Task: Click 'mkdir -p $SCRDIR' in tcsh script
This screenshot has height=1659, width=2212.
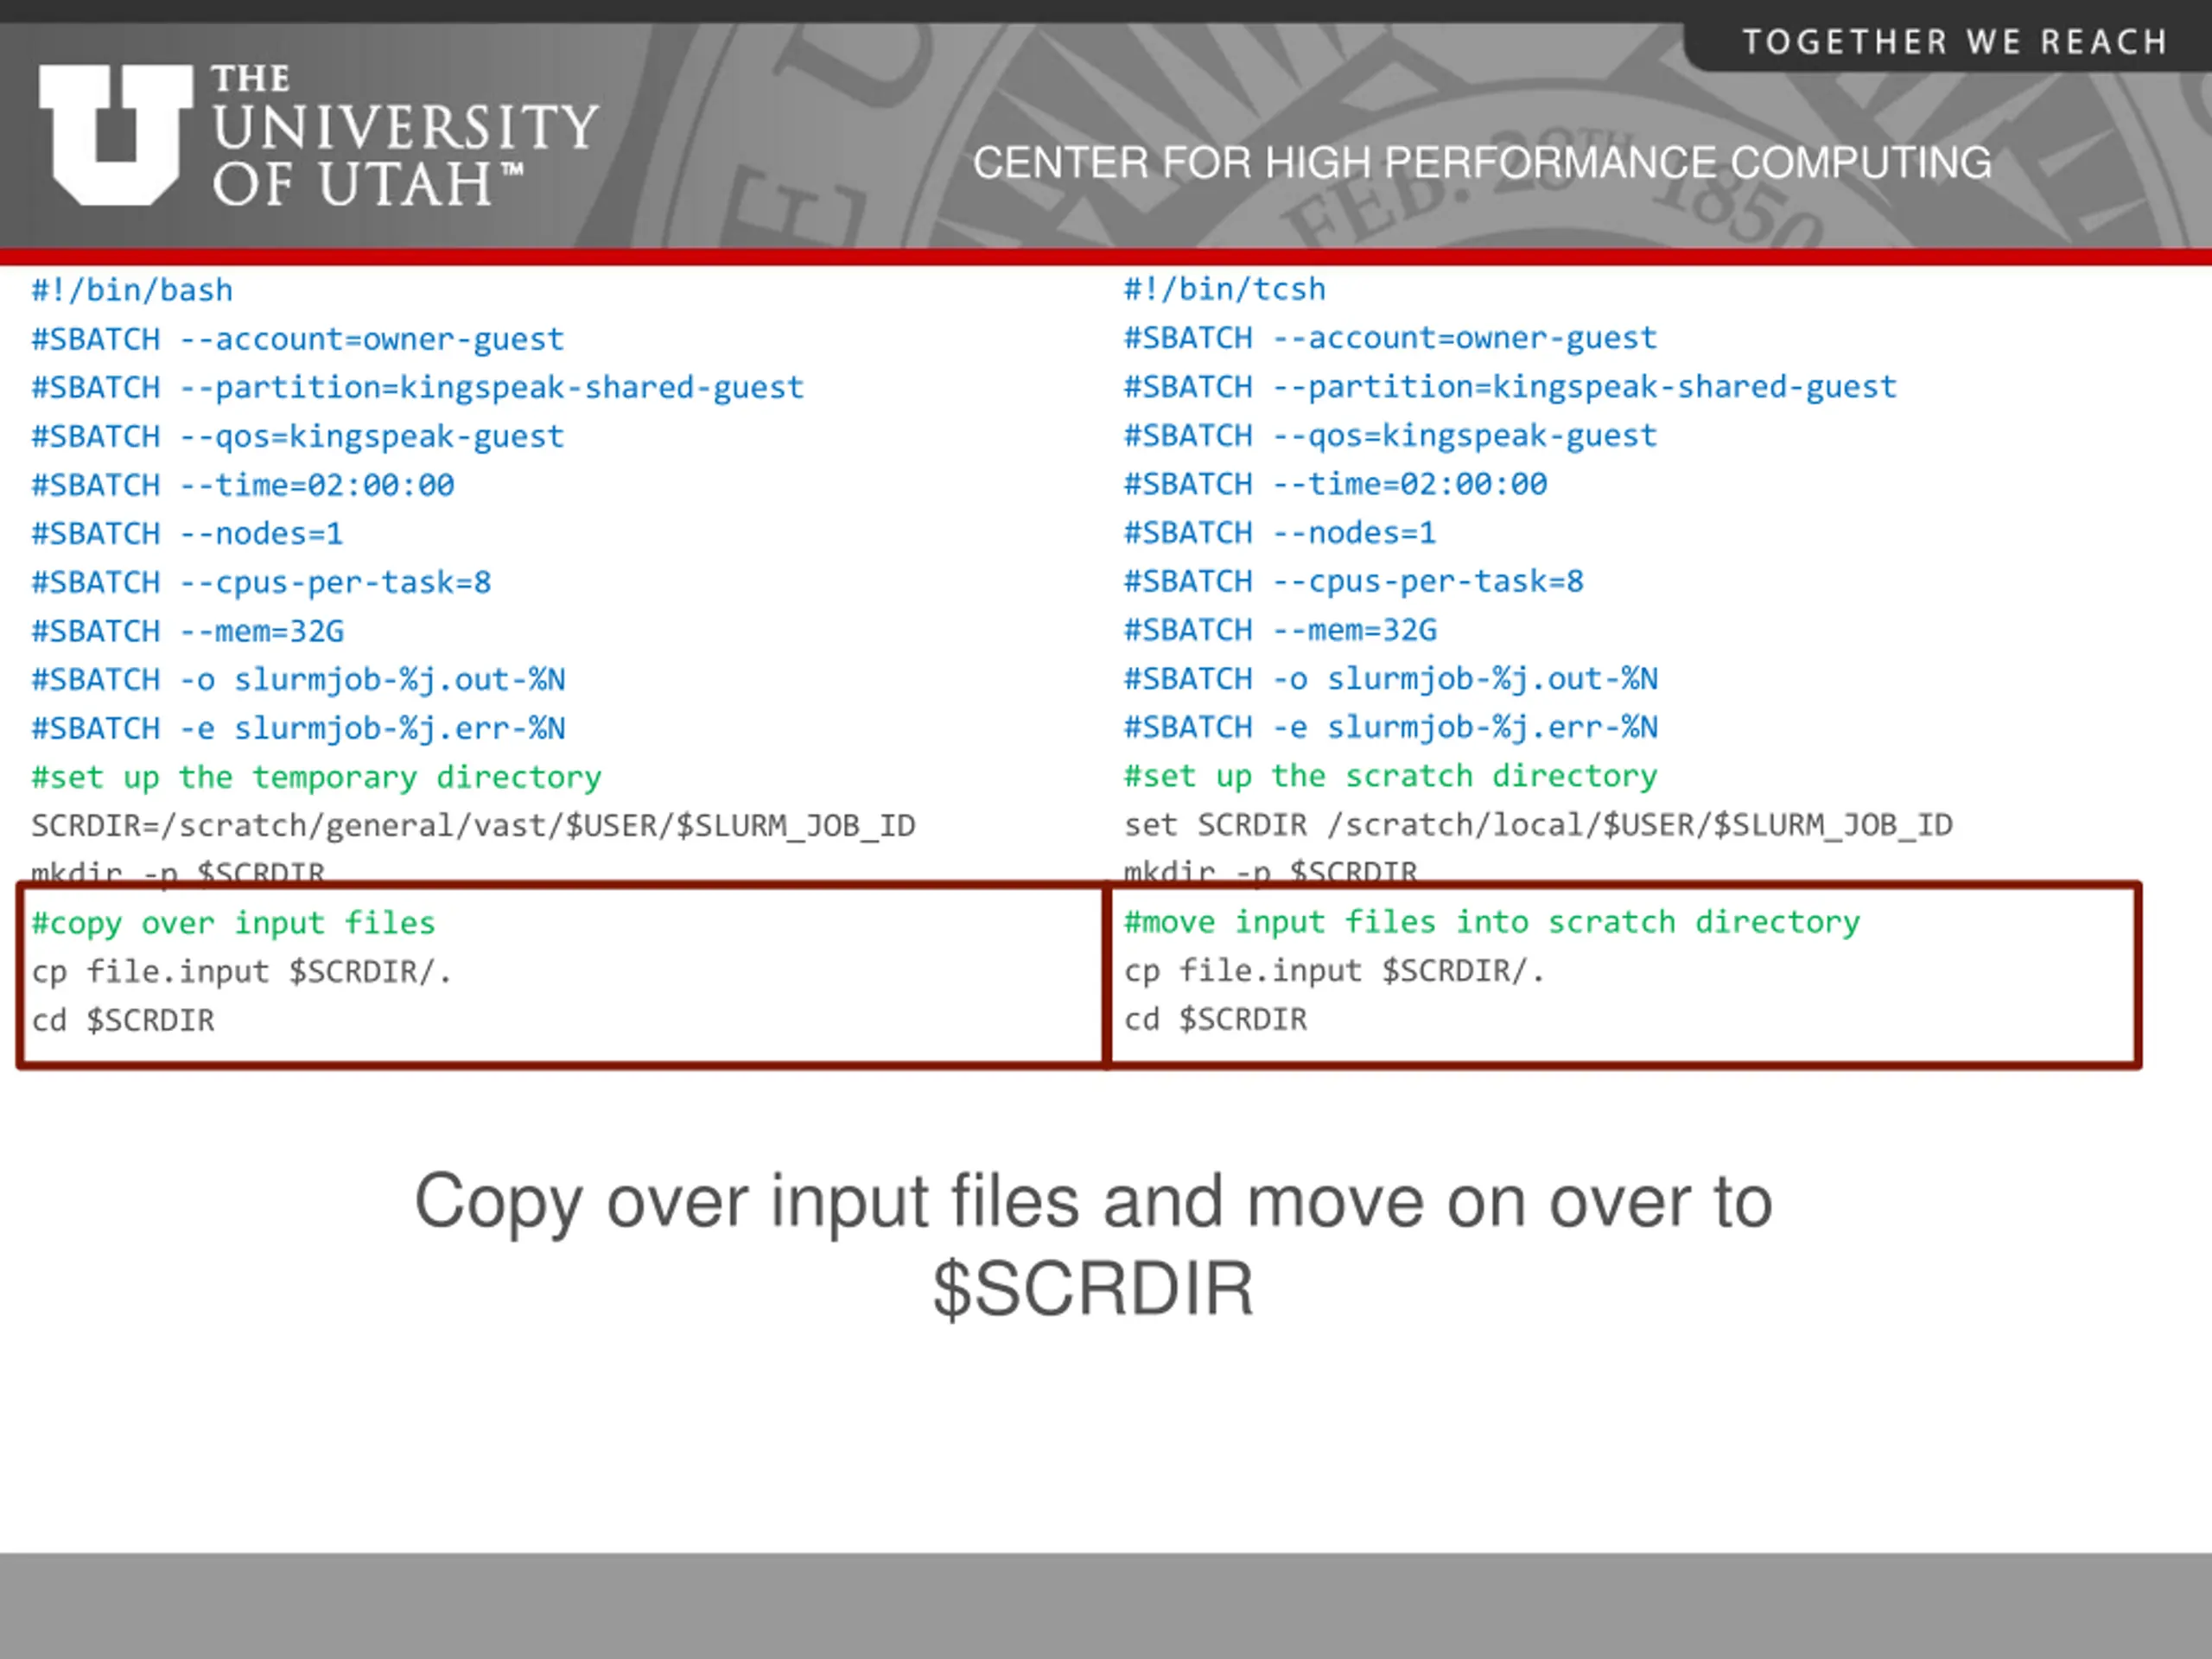Action: 1271,871
